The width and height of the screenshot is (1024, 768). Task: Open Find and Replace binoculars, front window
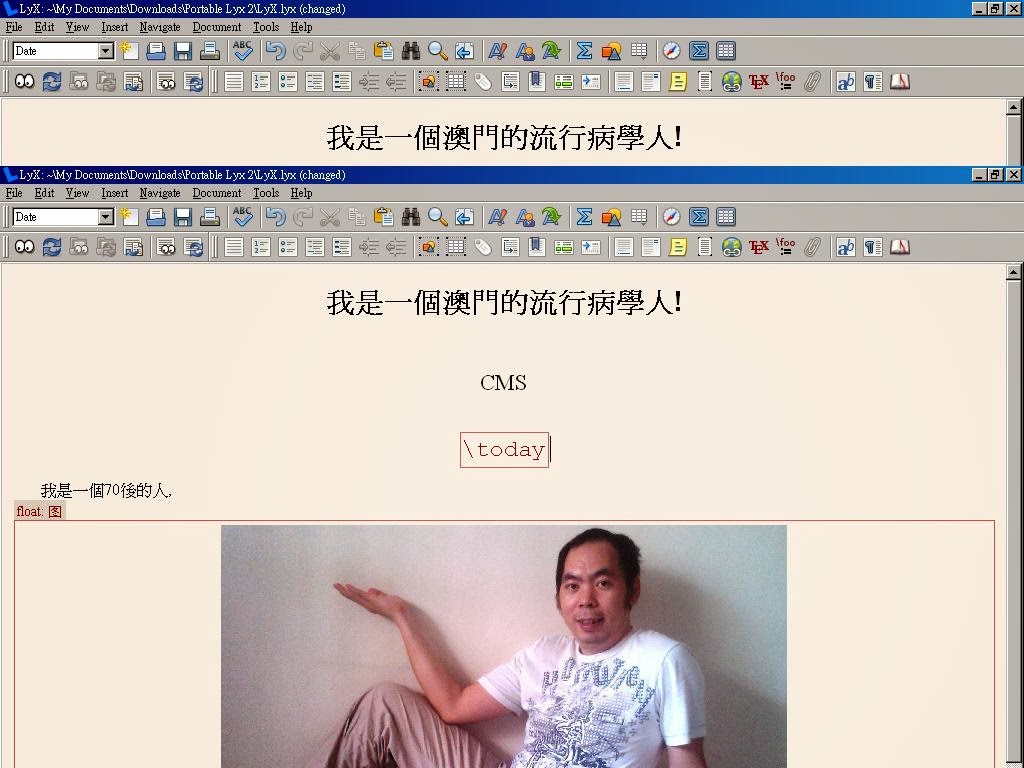pos(411,217)
